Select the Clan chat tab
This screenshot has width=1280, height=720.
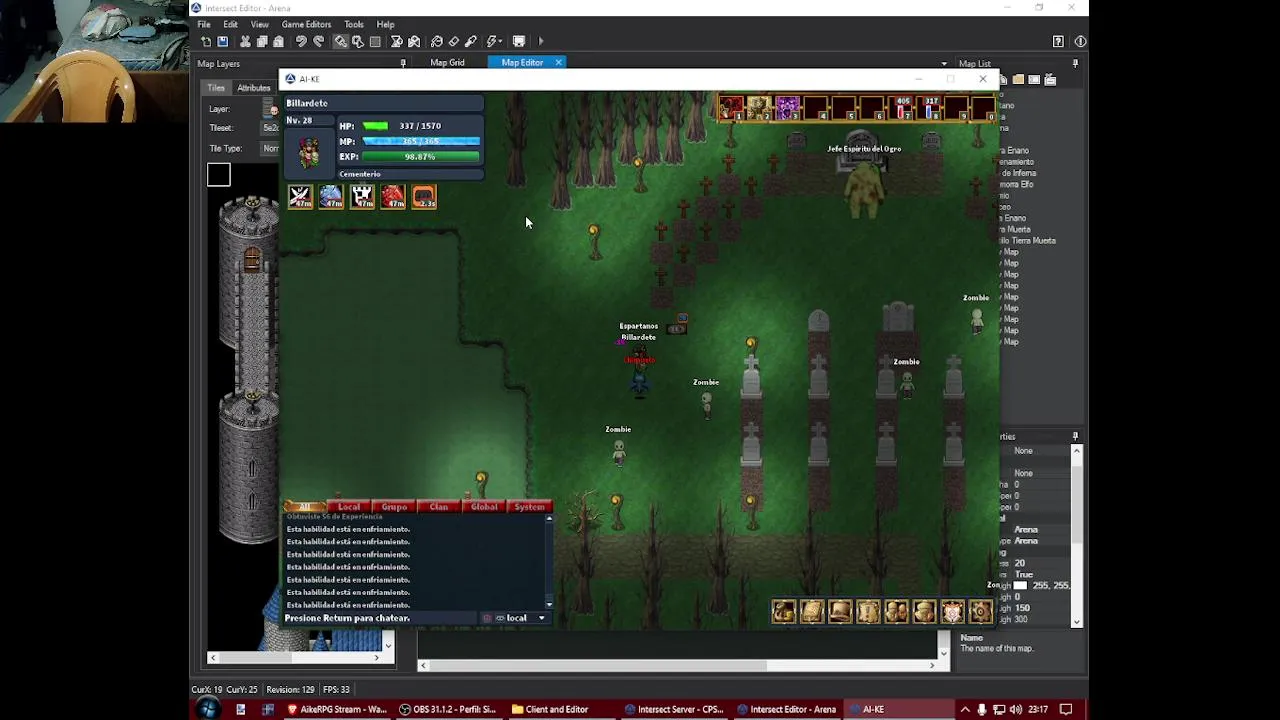(439, 507)
